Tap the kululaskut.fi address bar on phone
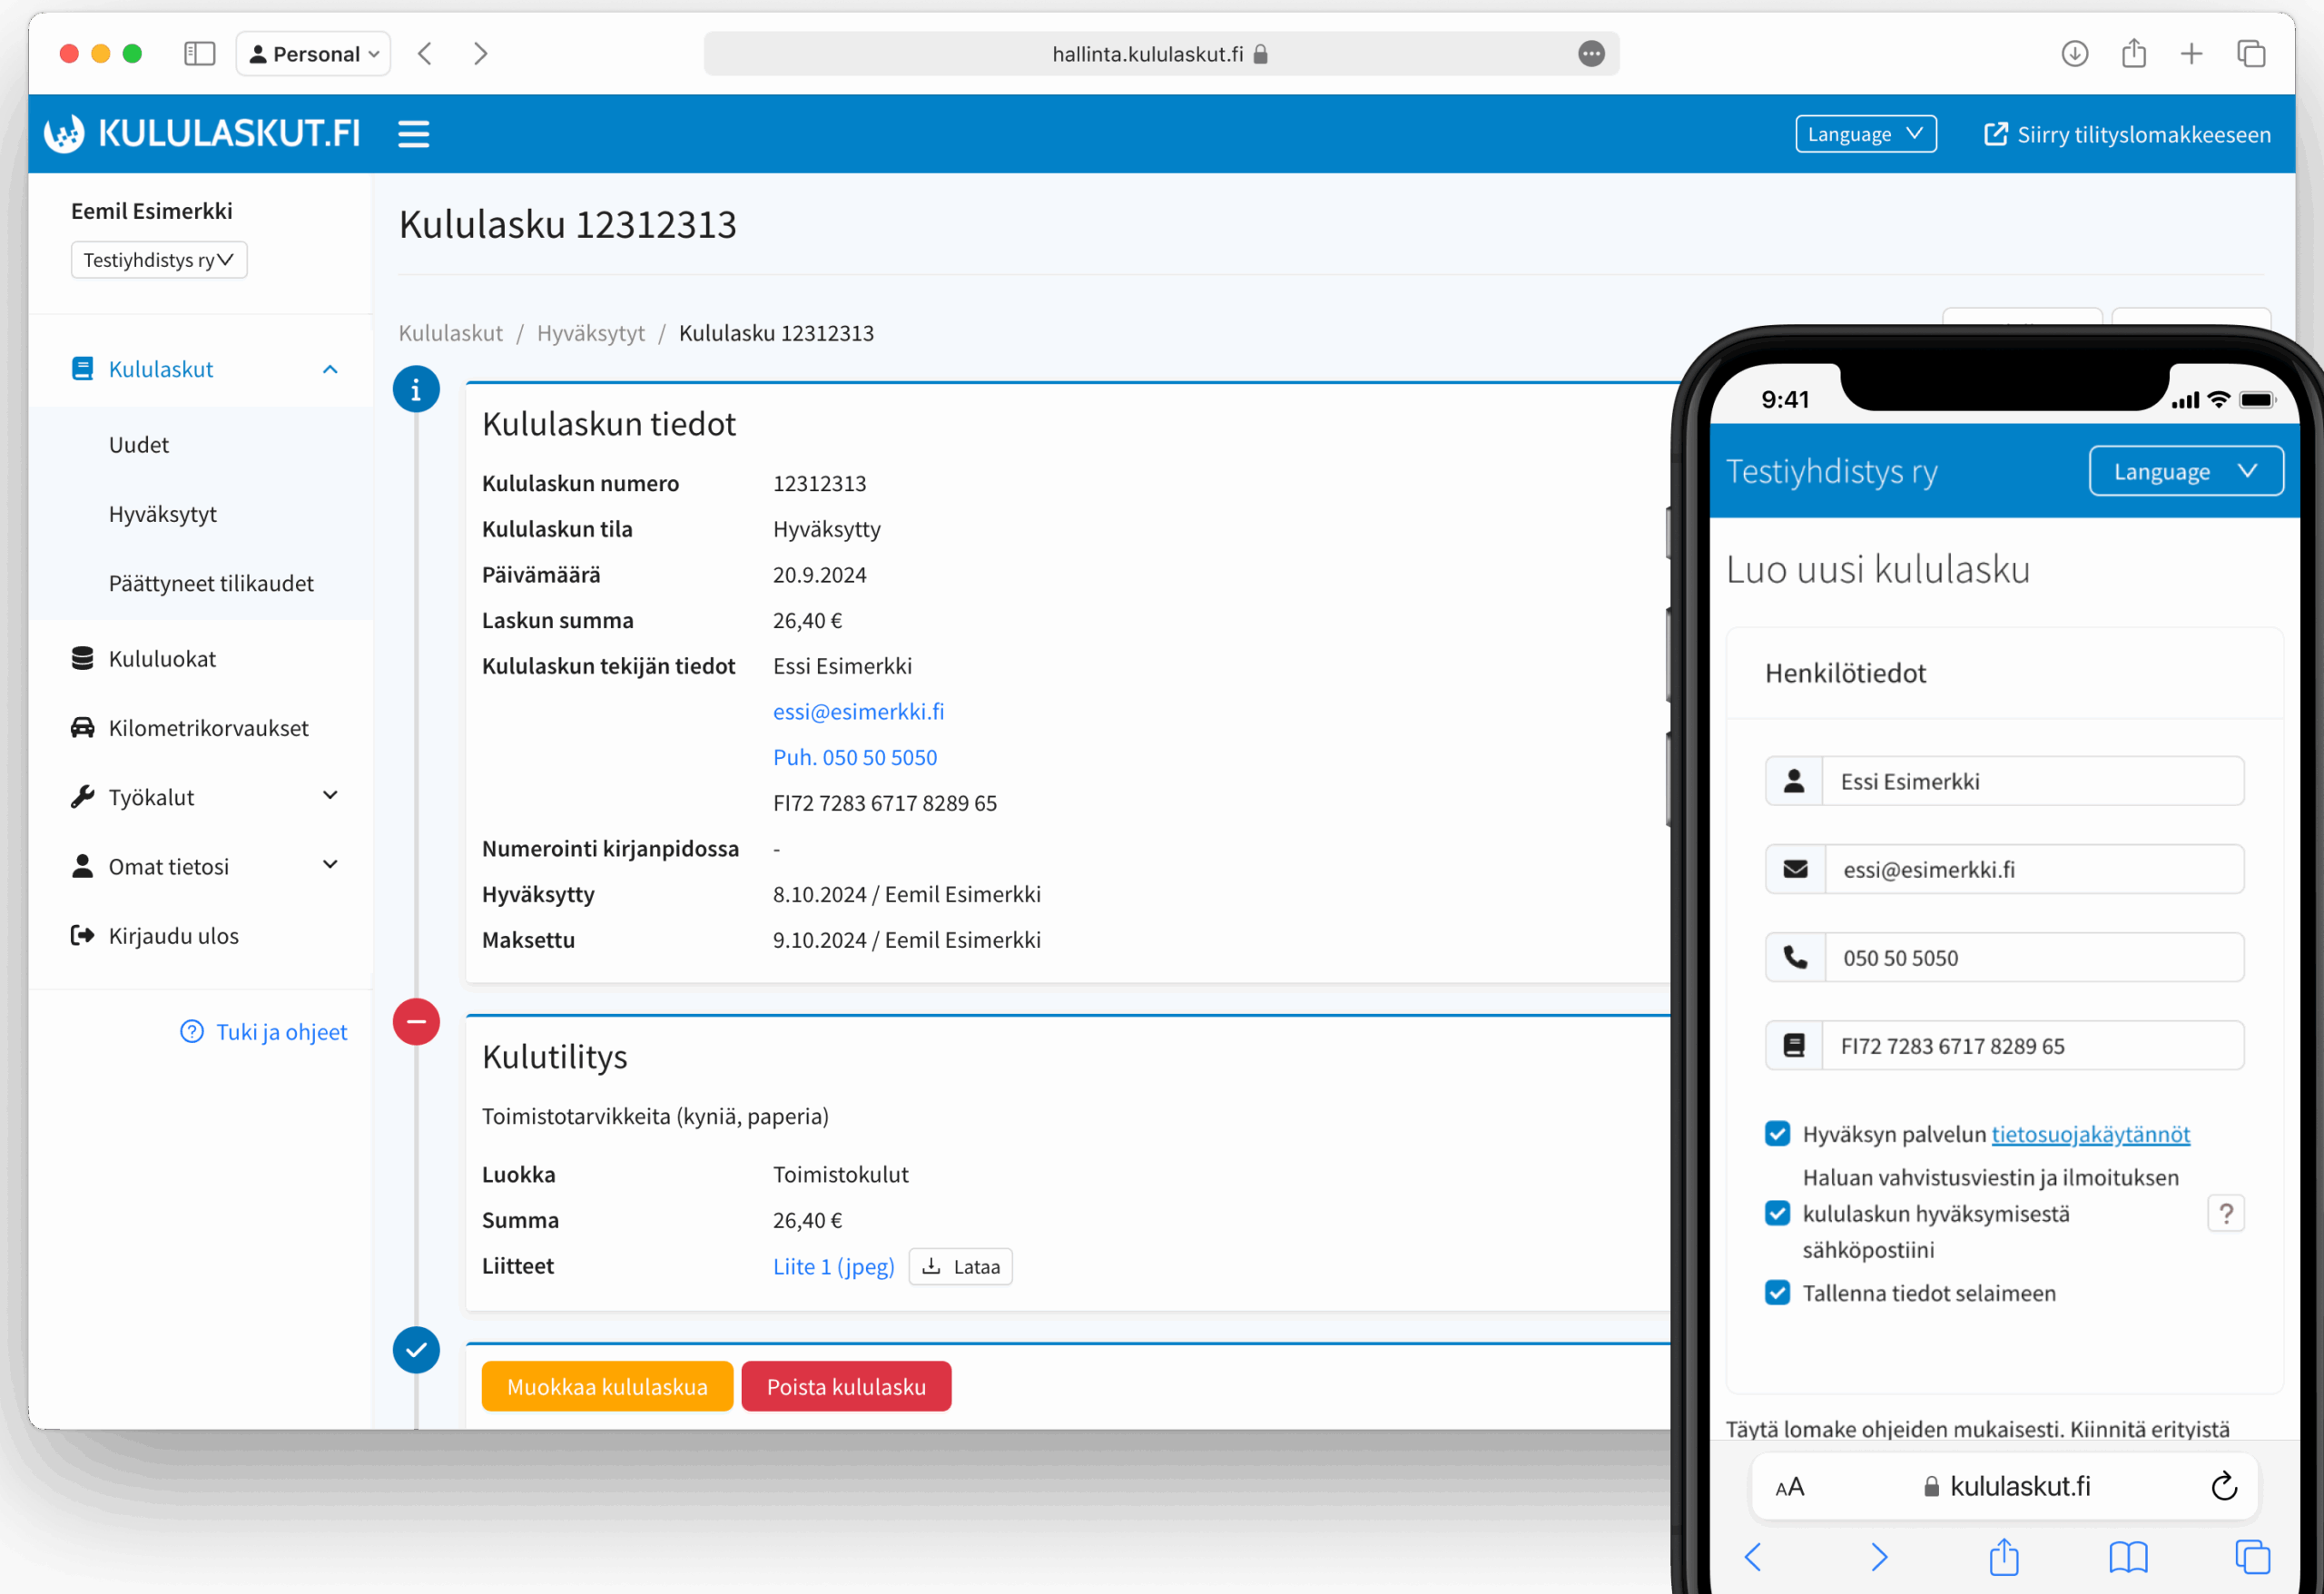The width and height of the screenshot is (2324, 1594). (2005, 1487)
